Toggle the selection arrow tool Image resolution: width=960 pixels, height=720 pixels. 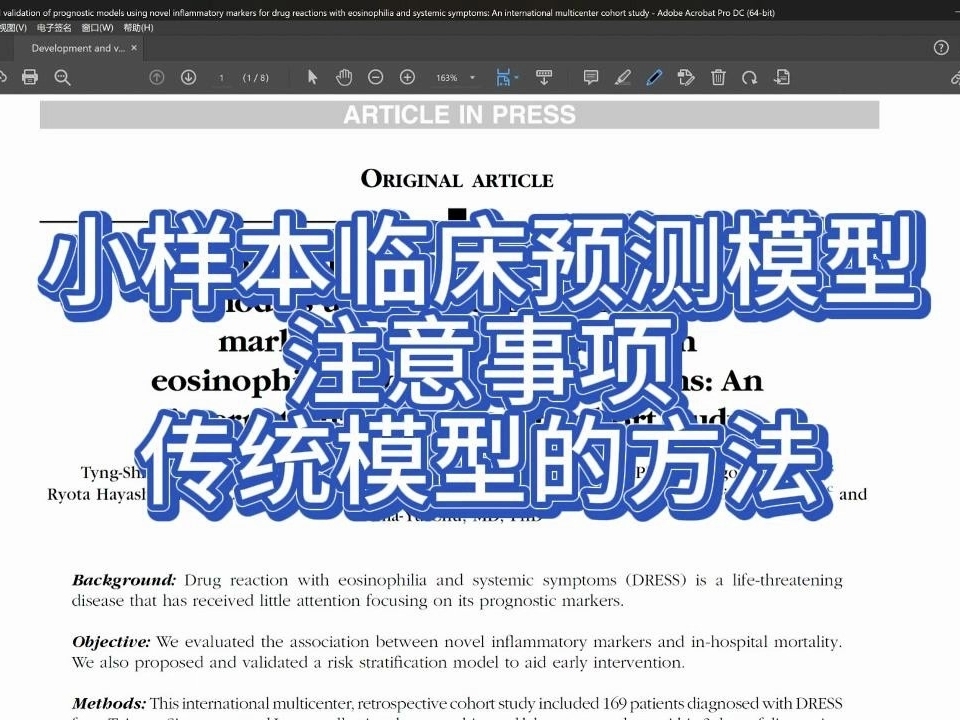312,77
